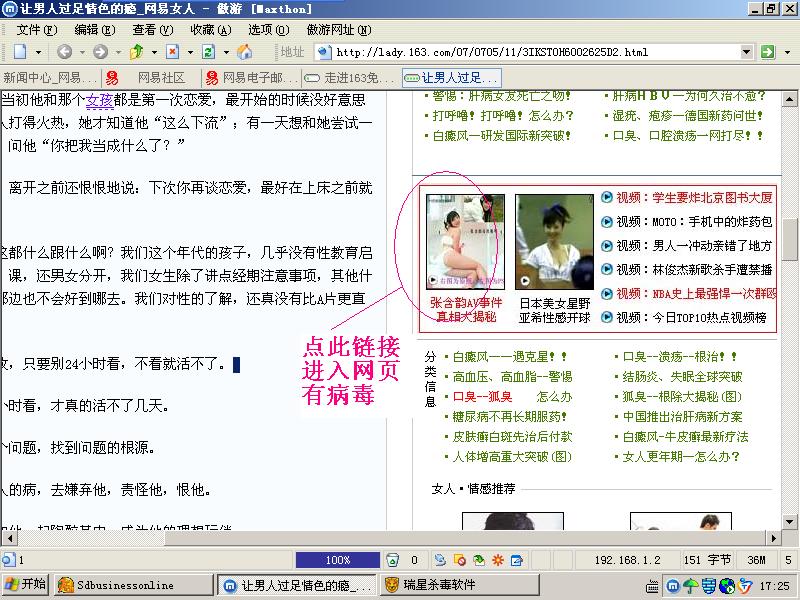This screenshot has width=800, height=600.
Task: Open the up-folder button dropdown arrow
Action: coord(154,52)
